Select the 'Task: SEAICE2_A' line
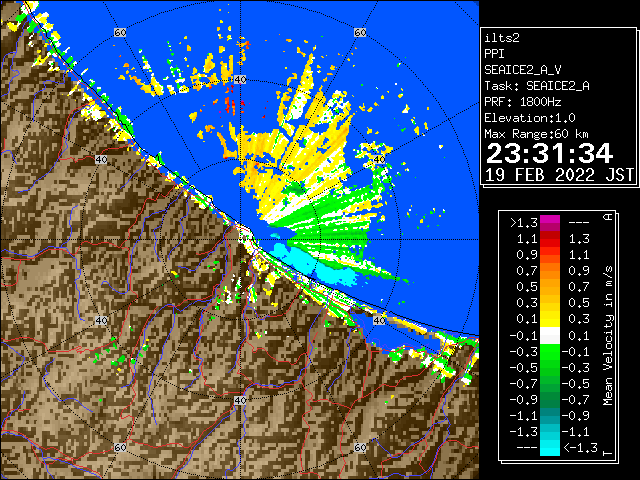 click(537, 86)
